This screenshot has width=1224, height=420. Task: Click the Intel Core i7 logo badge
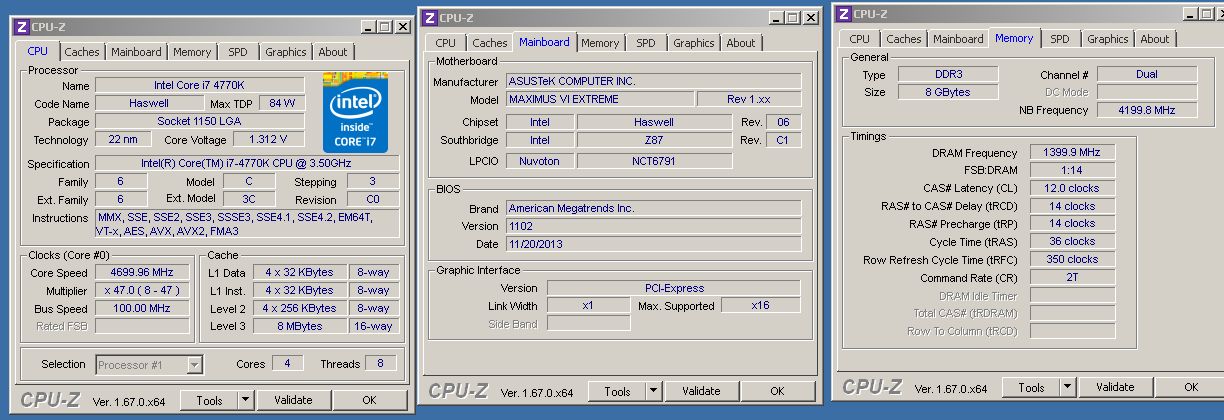[x=355, y=112]
